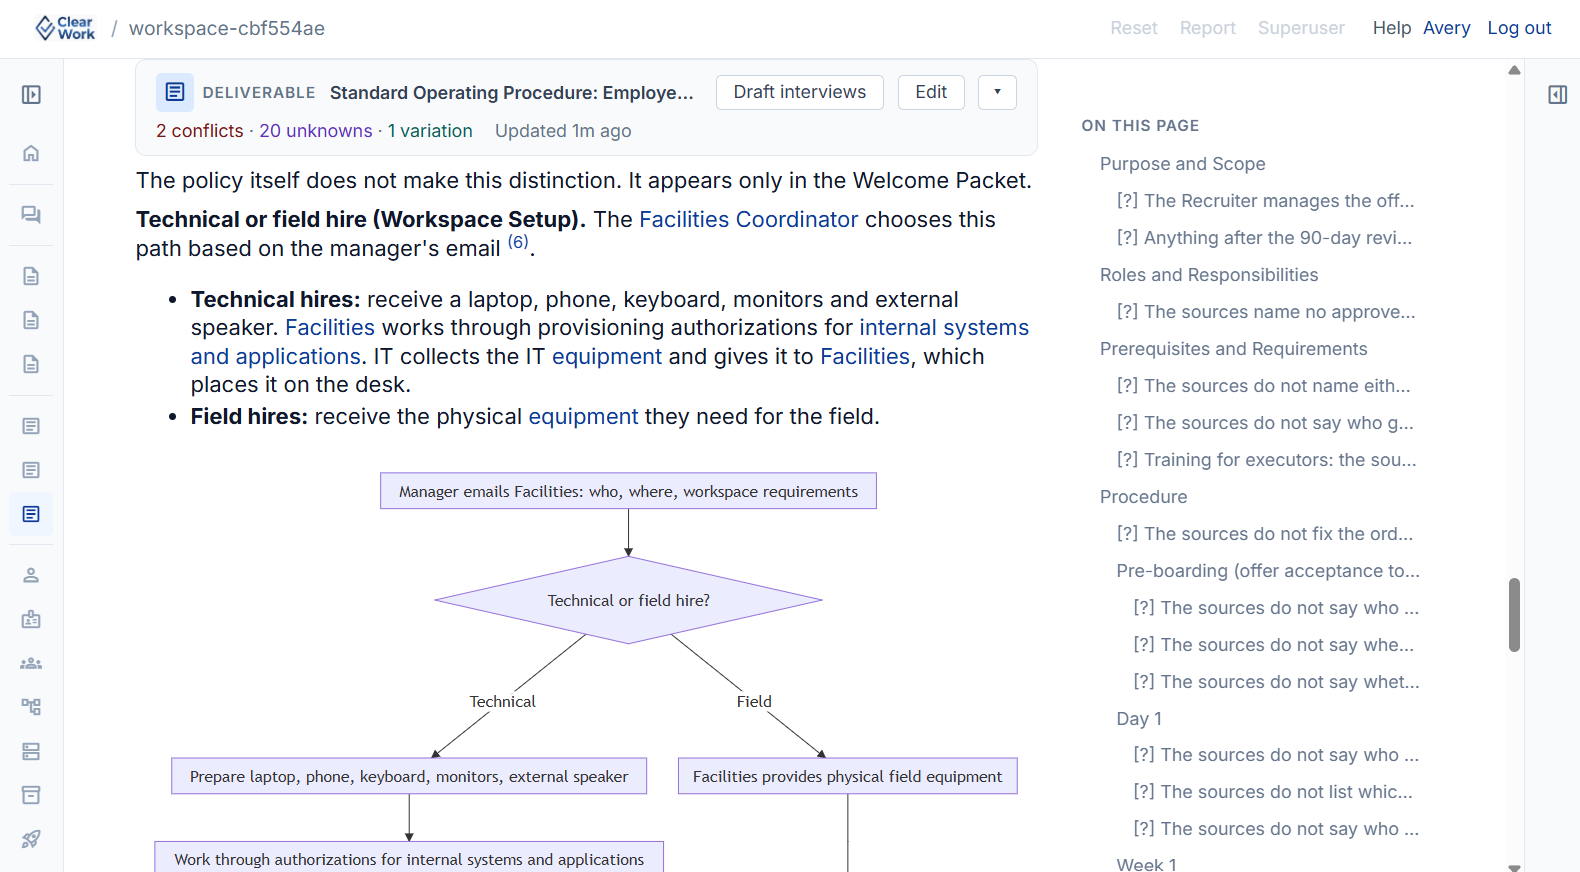Click the outline scrollbar up arrow
This screenshot has height=872, width=1580.
[x=1514, y=70]
